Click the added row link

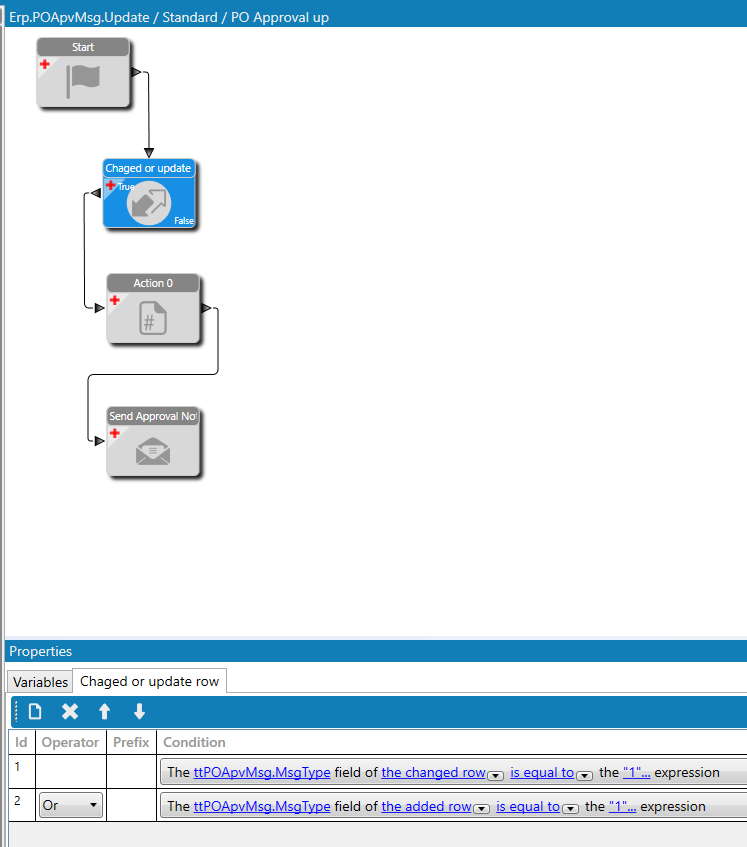[426, 806]
